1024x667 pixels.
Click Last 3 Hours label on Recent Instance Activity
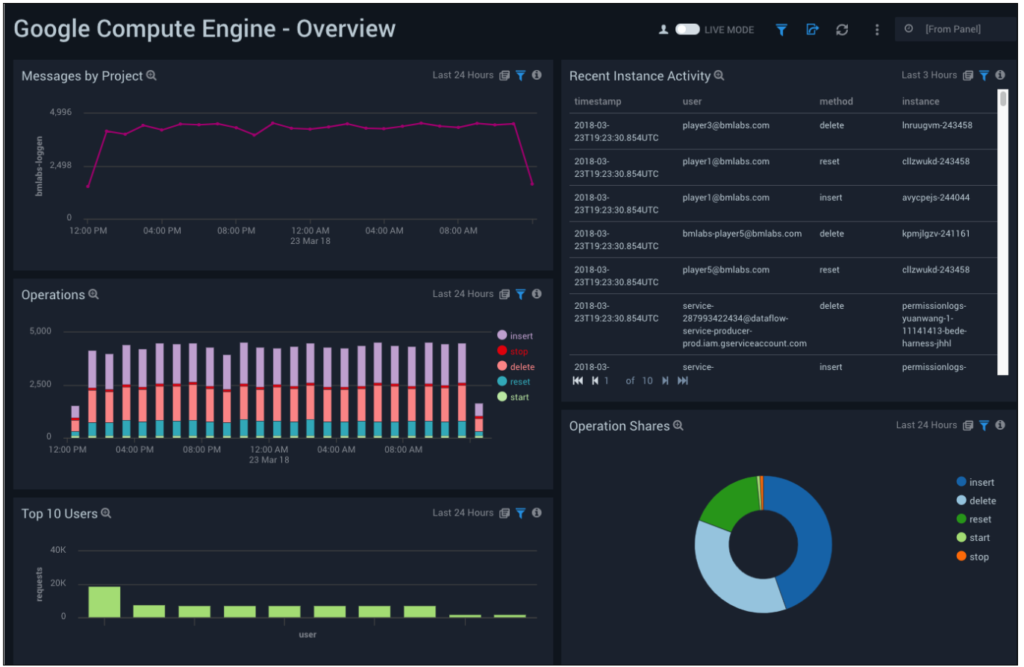tap(929, 76)
